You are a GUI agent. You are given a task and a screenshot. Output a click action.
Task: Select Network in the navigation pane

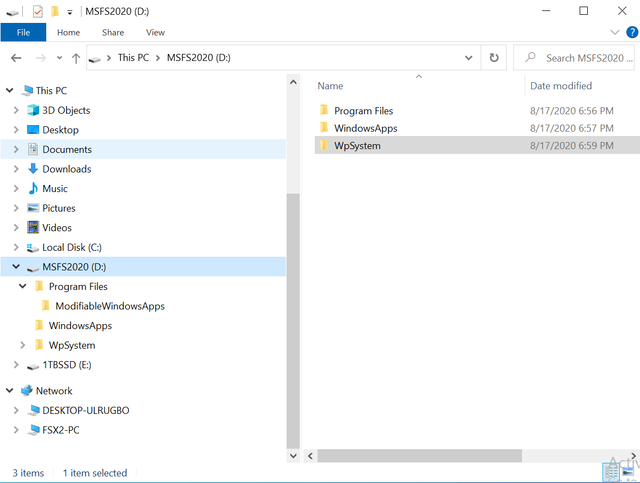pos(54,391)
